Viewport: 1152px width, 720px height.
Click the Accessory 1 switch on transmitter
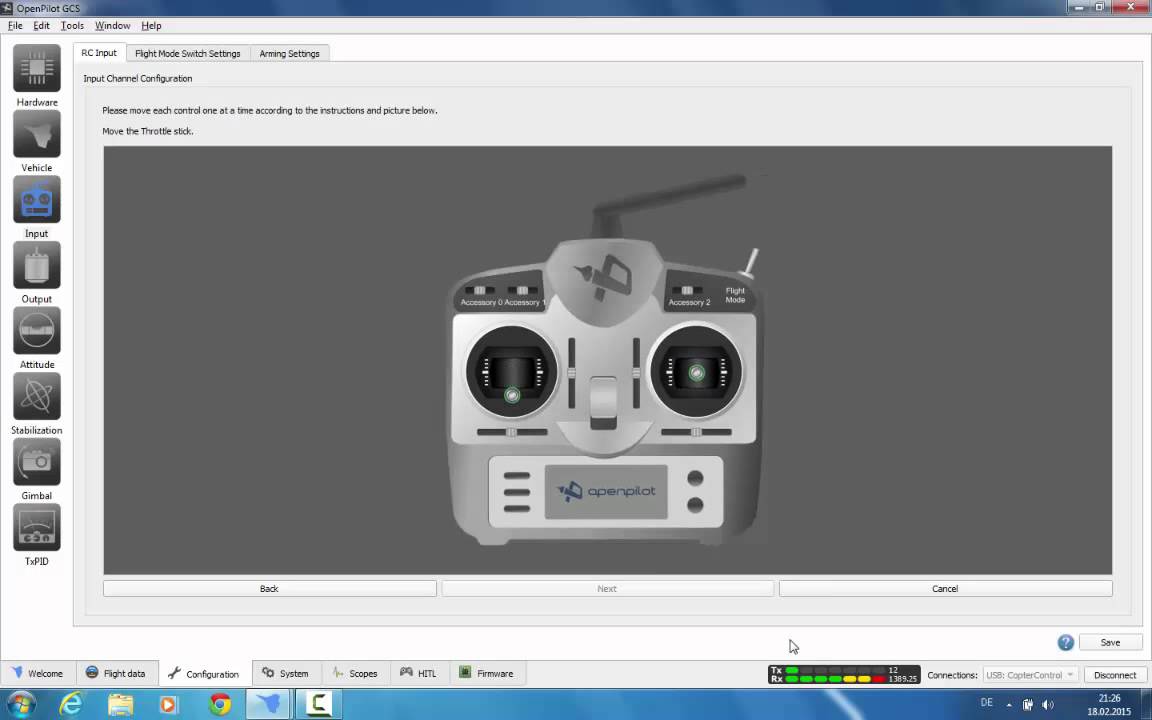(x=522, y=291)
